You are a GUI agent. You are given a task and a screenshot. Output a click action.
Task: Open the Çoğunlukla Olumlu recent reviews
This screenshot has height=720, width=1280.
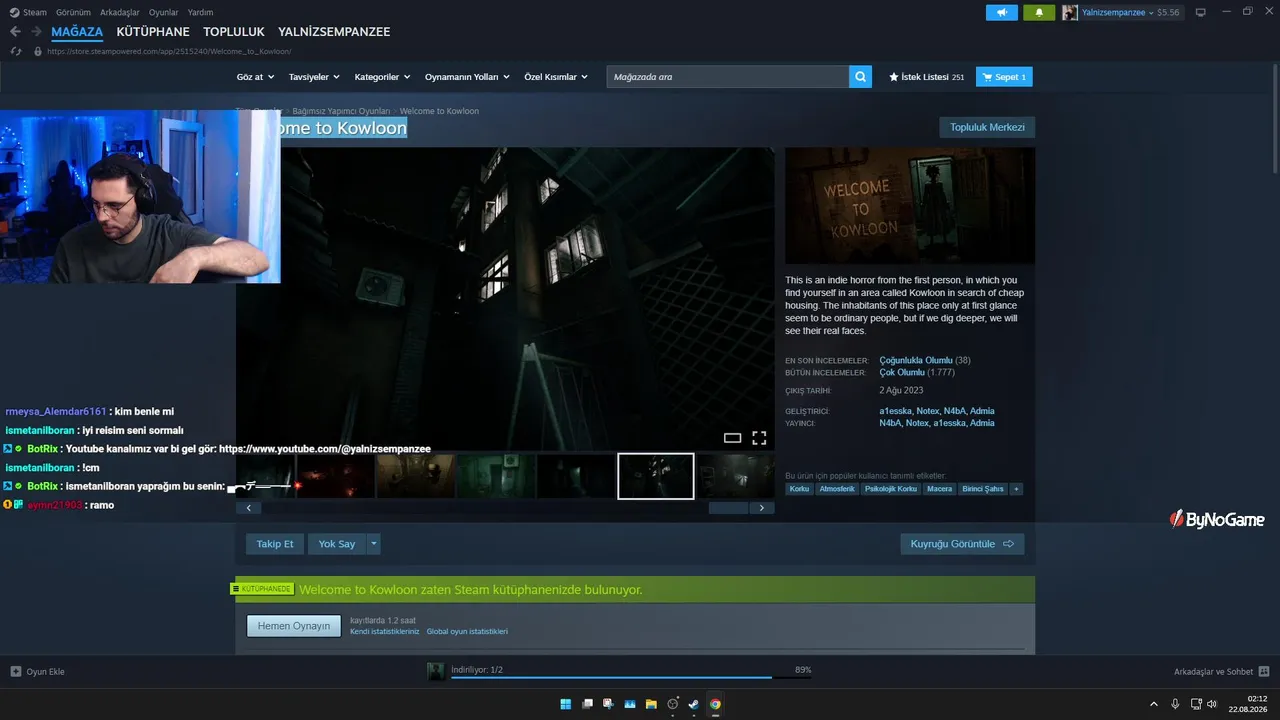916,360
